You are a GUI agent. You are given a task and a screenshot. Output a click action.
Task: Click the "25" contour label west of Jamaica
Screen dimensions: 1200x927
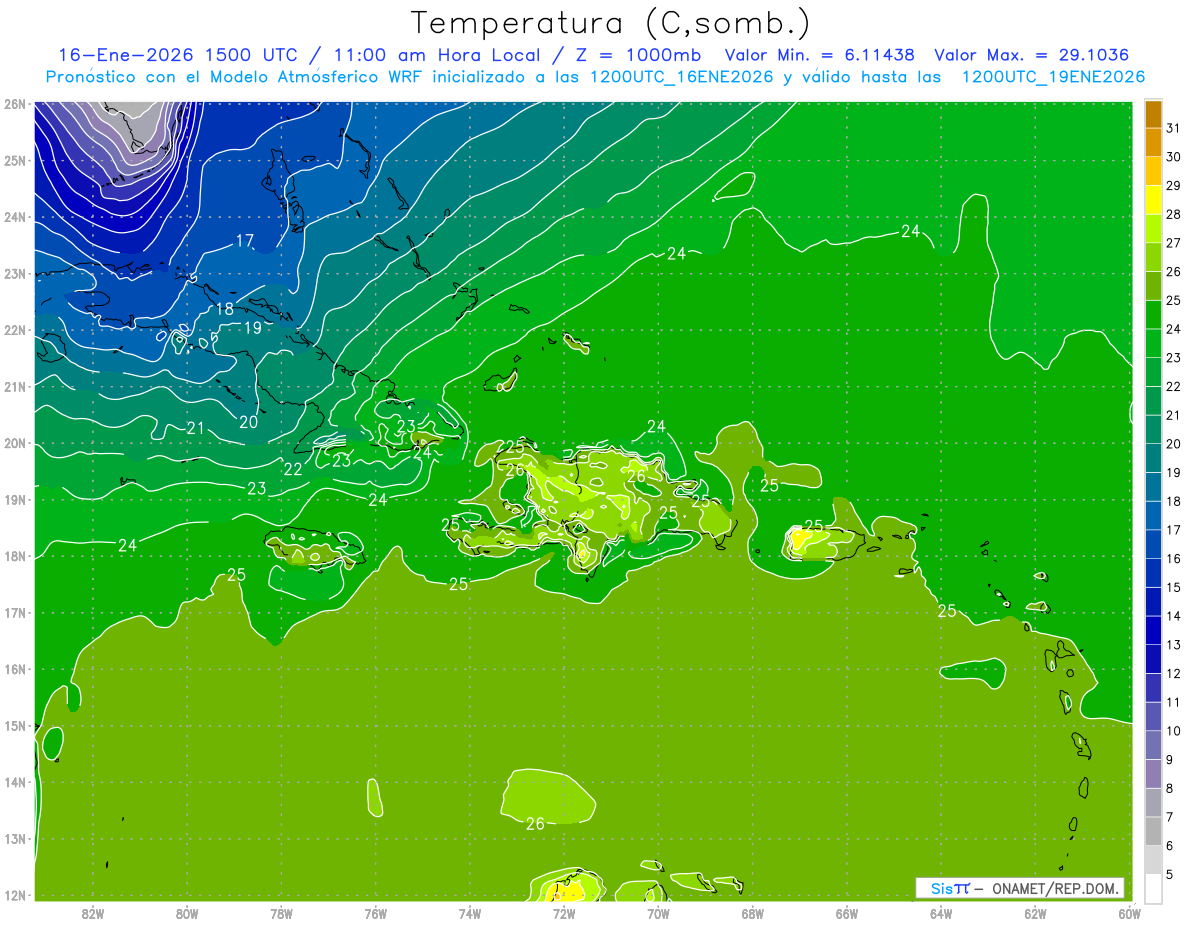pyautogui.click(x=237, y=575)
